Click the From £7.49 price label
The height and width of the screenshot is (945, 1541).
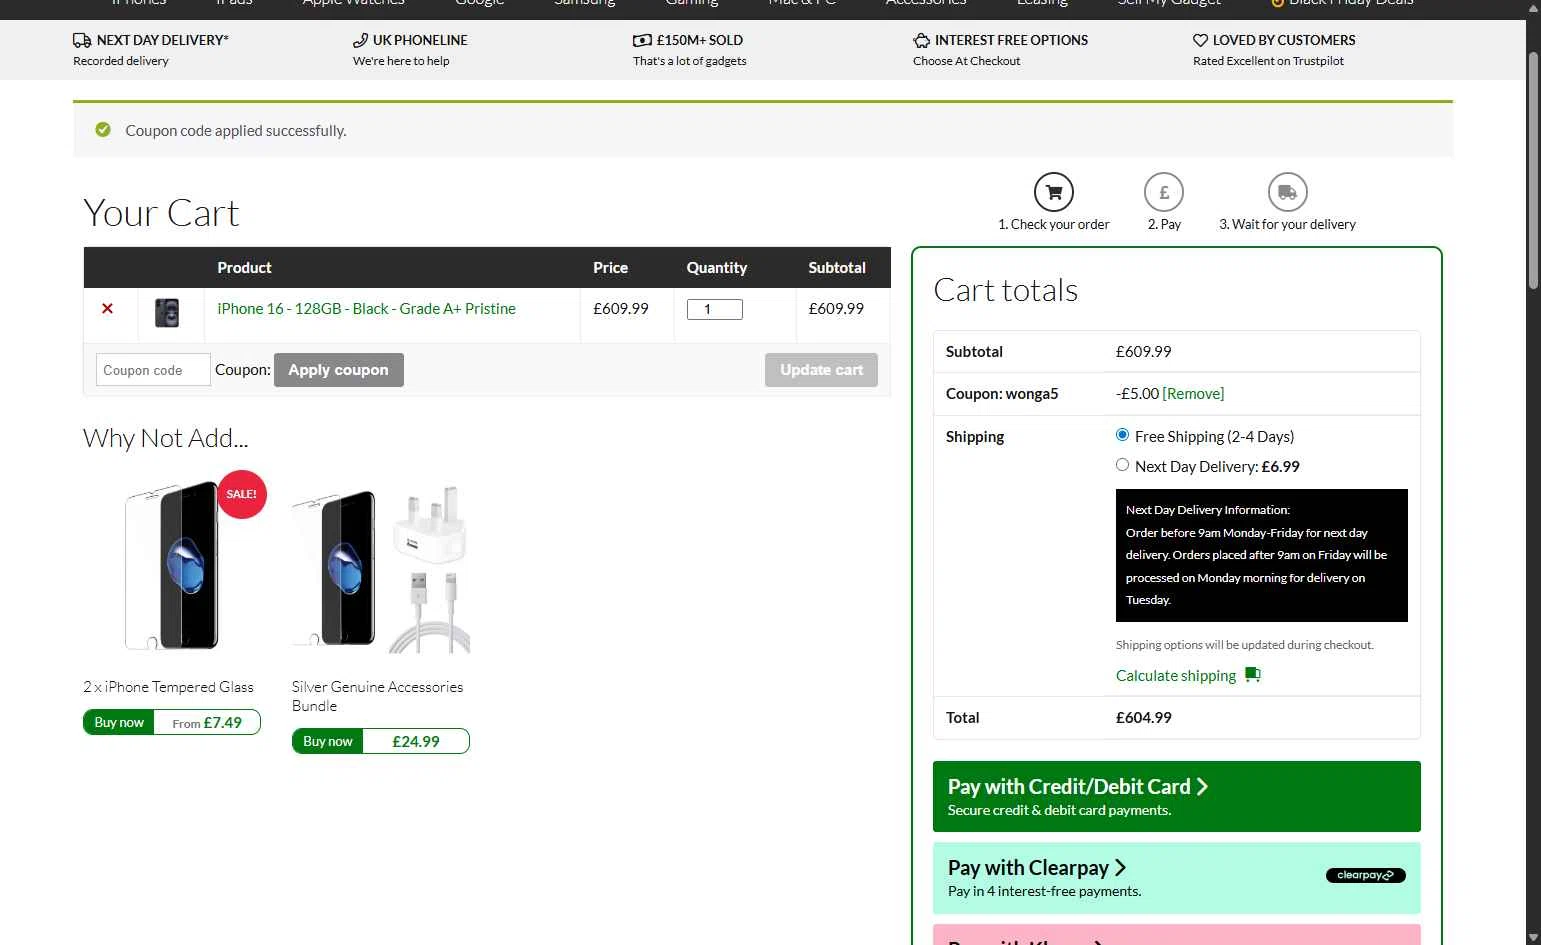click(x=207, y=722)
